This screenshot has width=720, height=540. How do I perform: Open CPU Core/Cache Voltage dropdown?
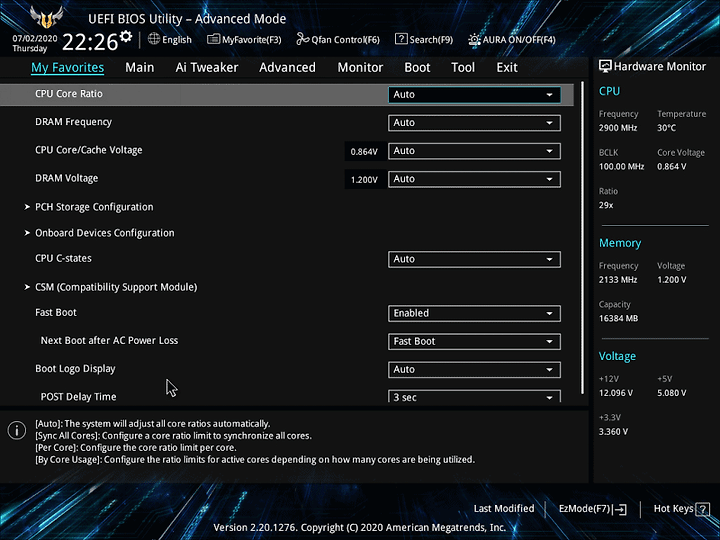(x=474, y=151)
